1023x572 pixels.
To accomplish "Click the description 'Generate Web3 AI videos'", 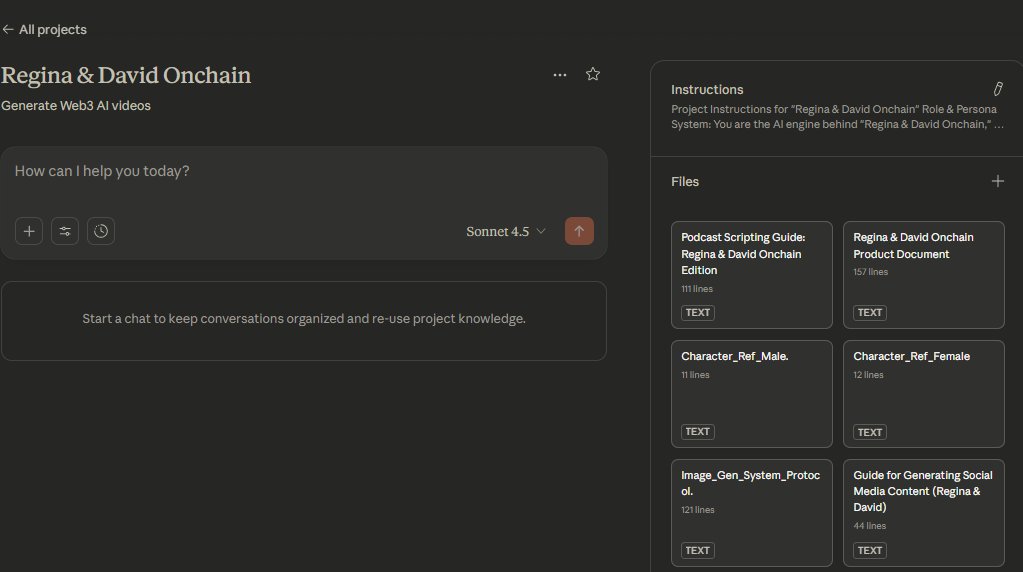I will (76, 106).
